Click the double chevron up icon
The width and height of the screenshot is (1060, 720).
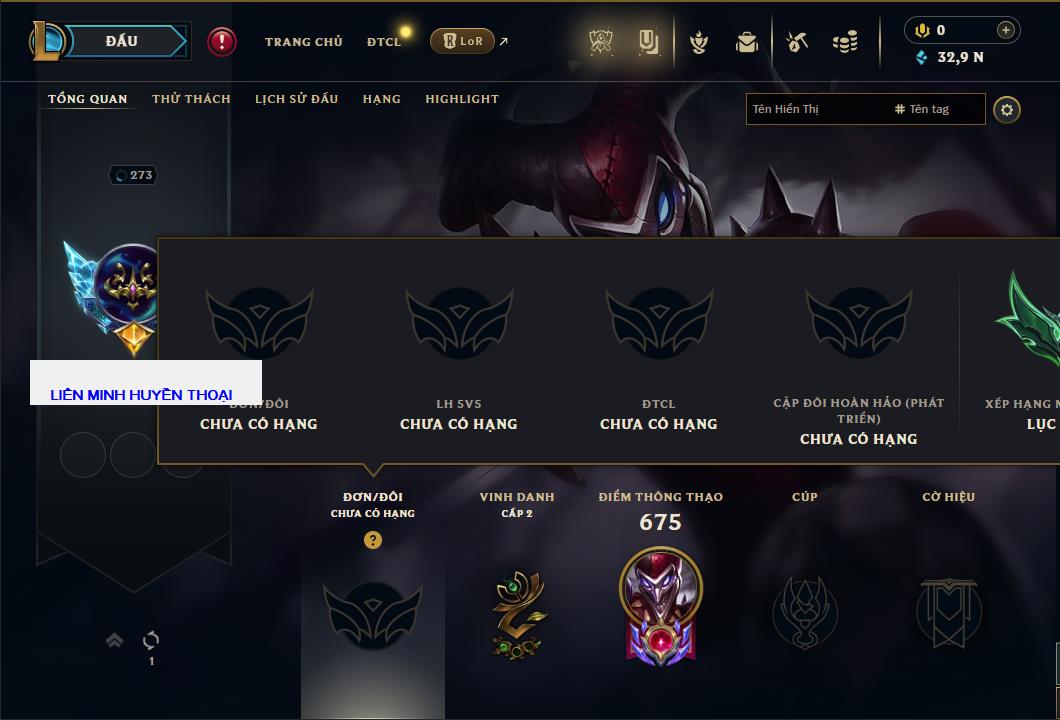pos(114,640)
